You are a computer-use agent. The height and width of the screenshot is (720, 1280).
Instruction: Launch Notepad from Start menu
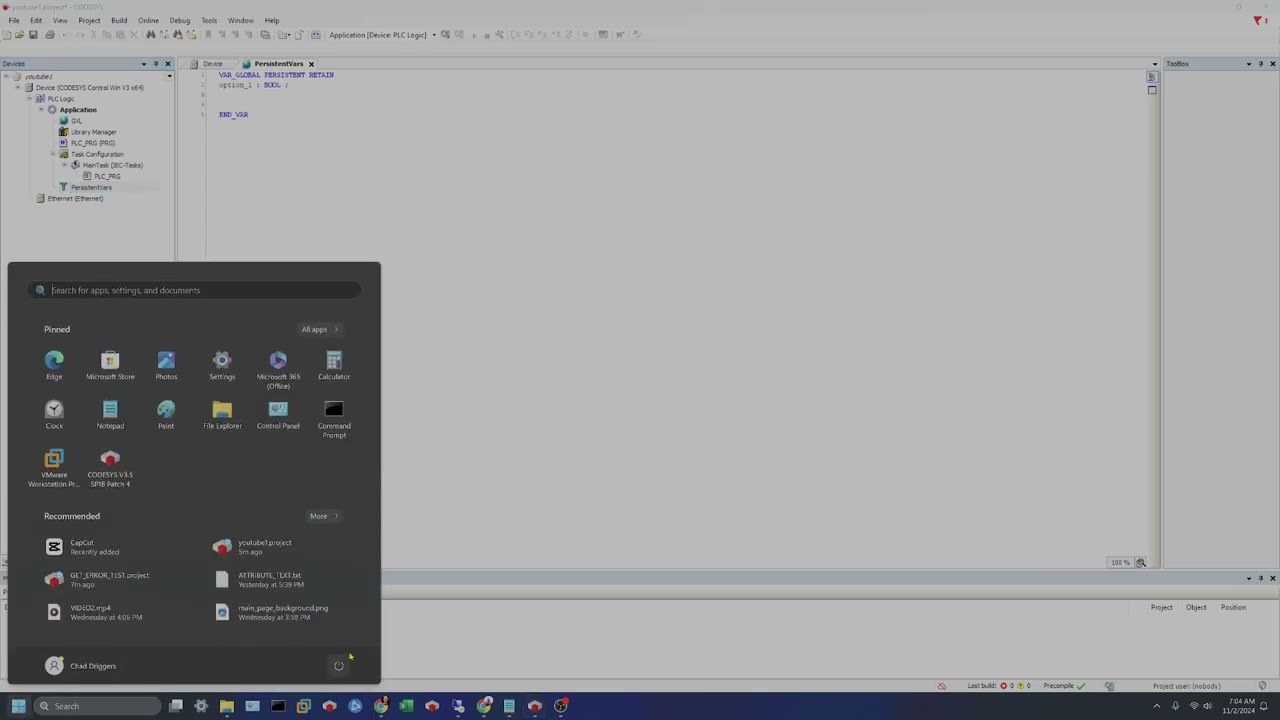[110, 414]
